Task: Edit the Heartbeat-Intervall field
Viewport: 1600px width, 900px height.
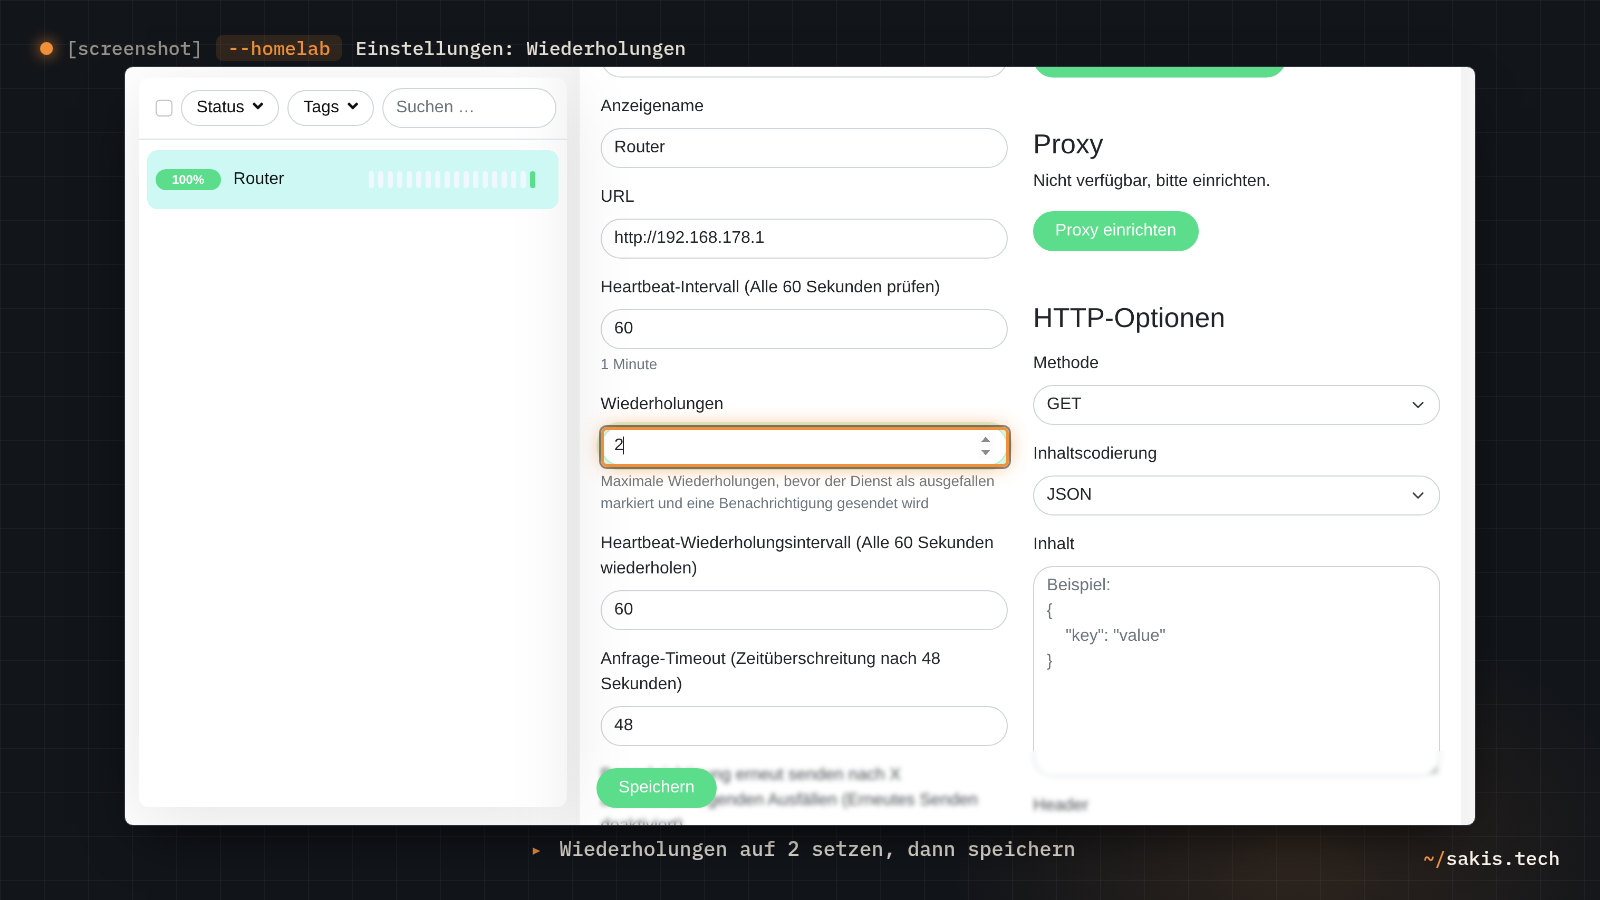Action: tap(804, 329)
